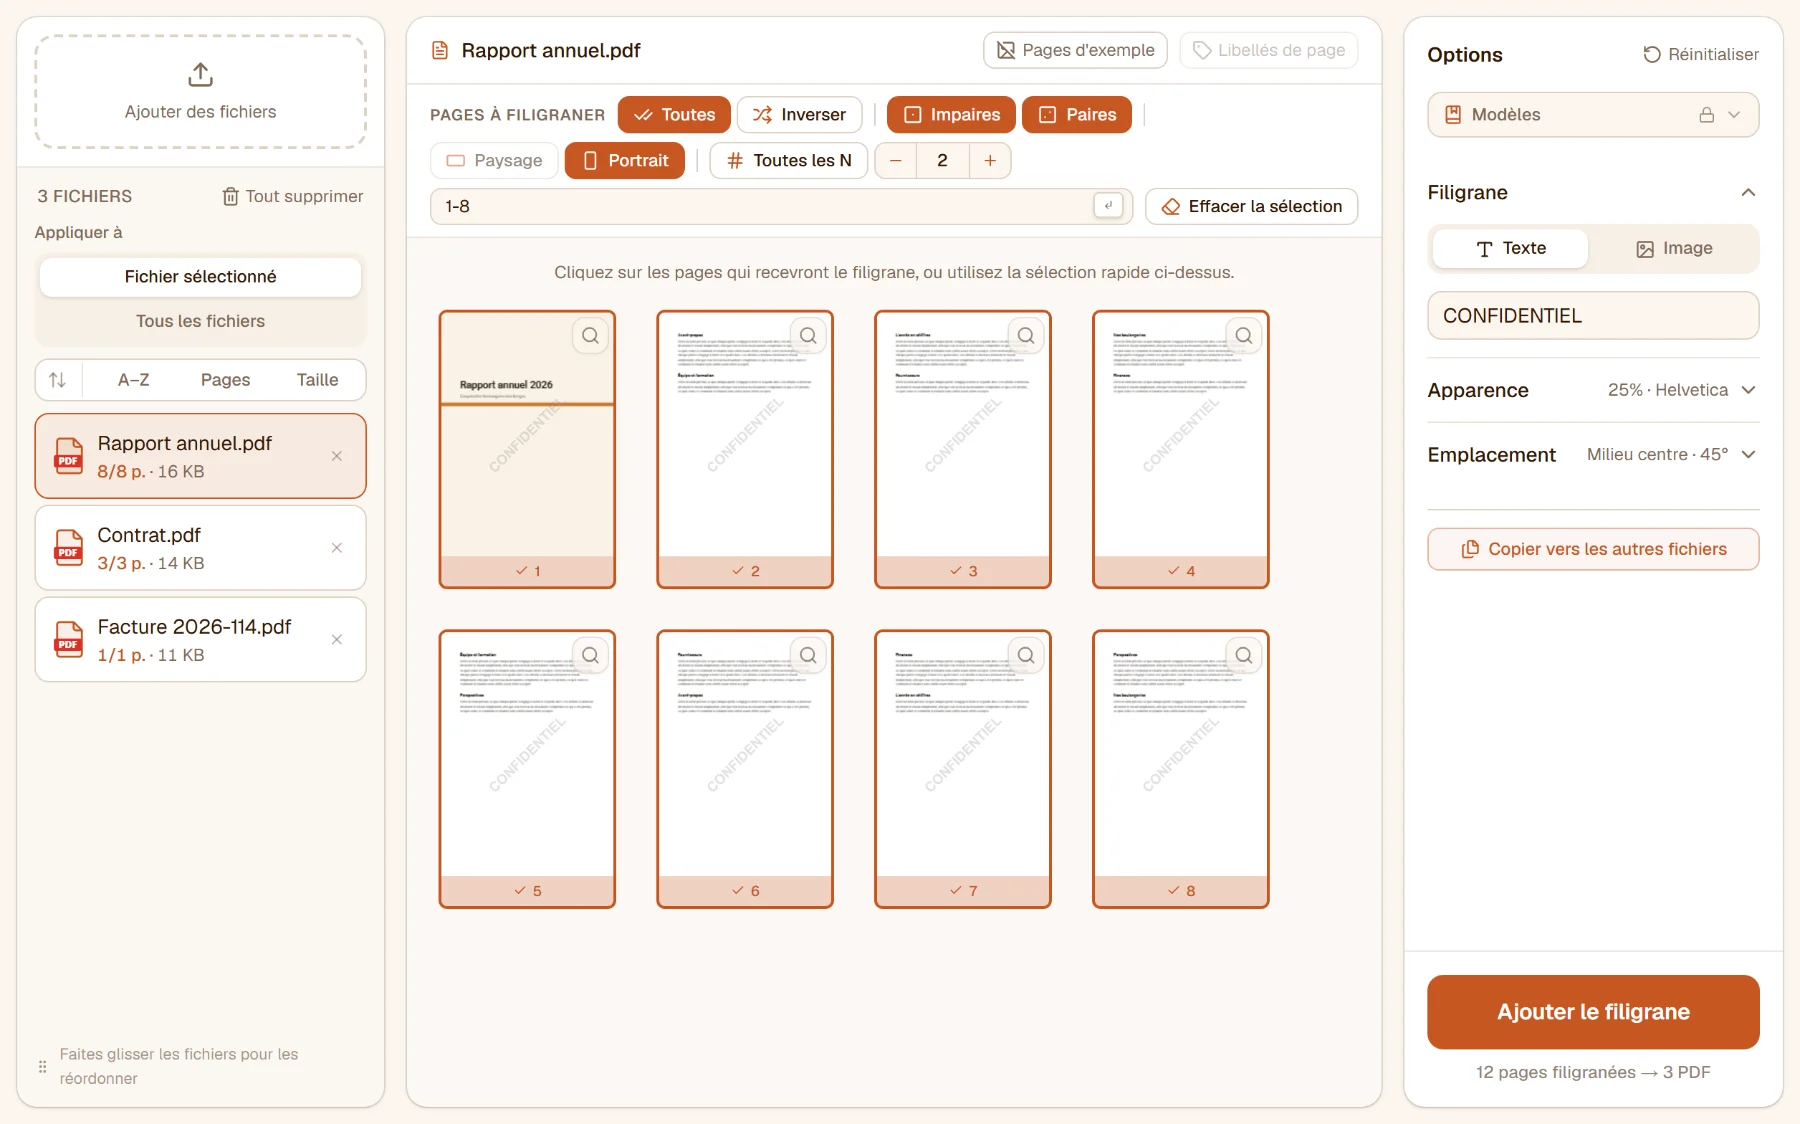1800x1124 pixels.
Task: Click Tout supprimer
Action: click(x=292, y=197)
